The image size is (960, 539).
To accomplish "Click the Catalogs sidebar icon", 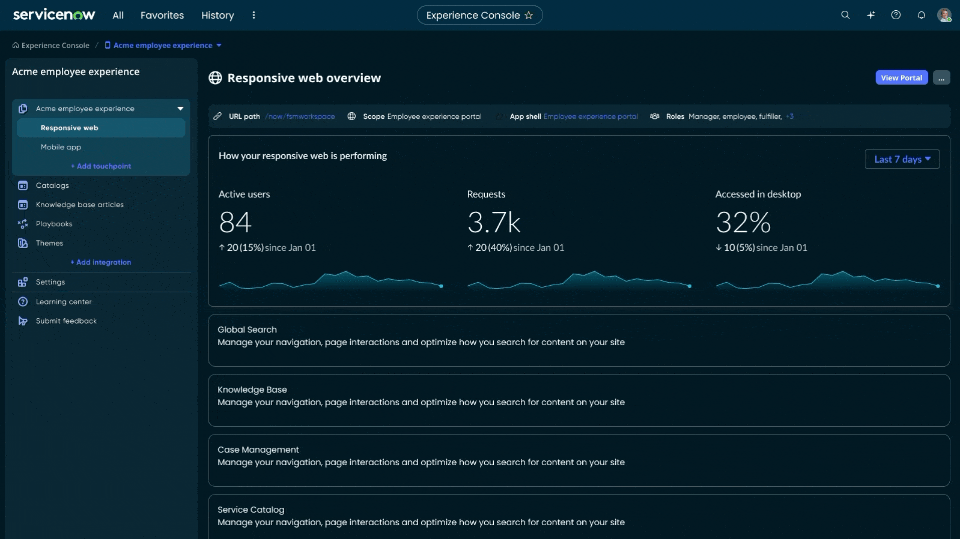I will [23, 185].
